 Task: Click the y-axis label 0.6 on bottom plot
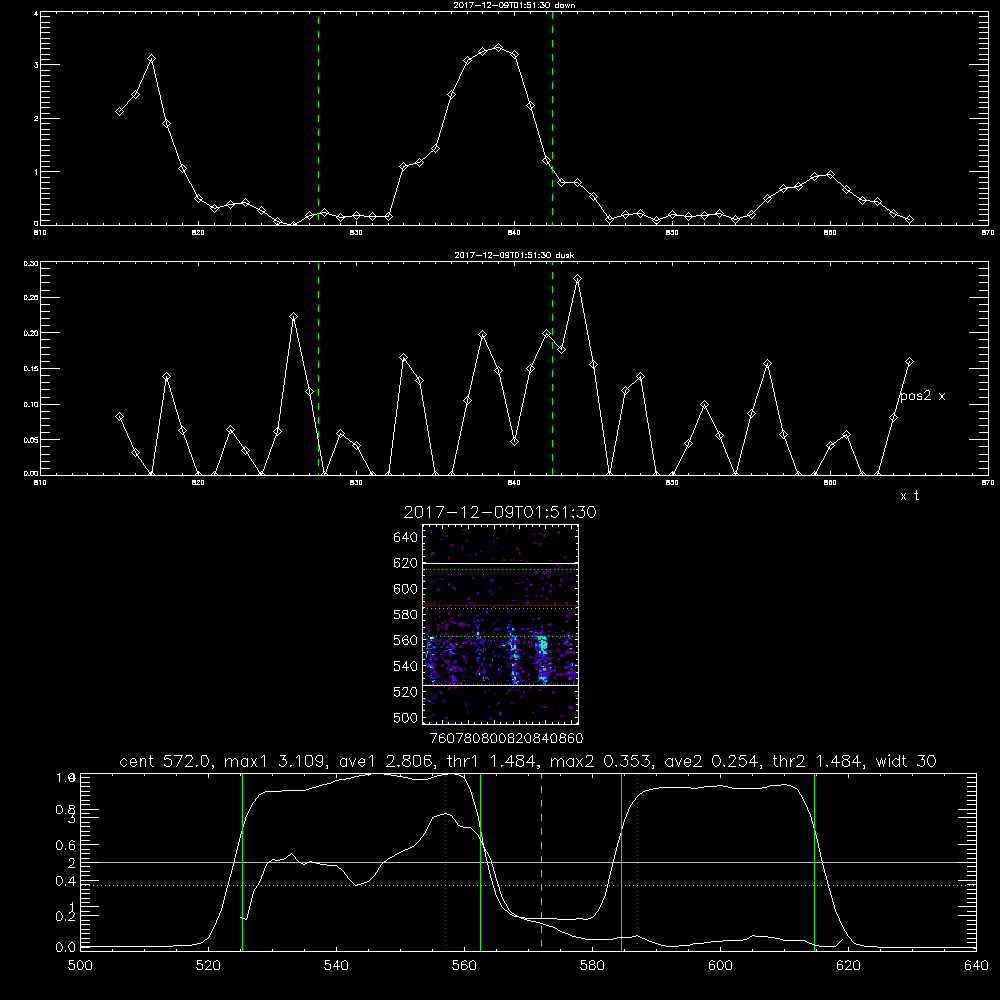[66, 845]
